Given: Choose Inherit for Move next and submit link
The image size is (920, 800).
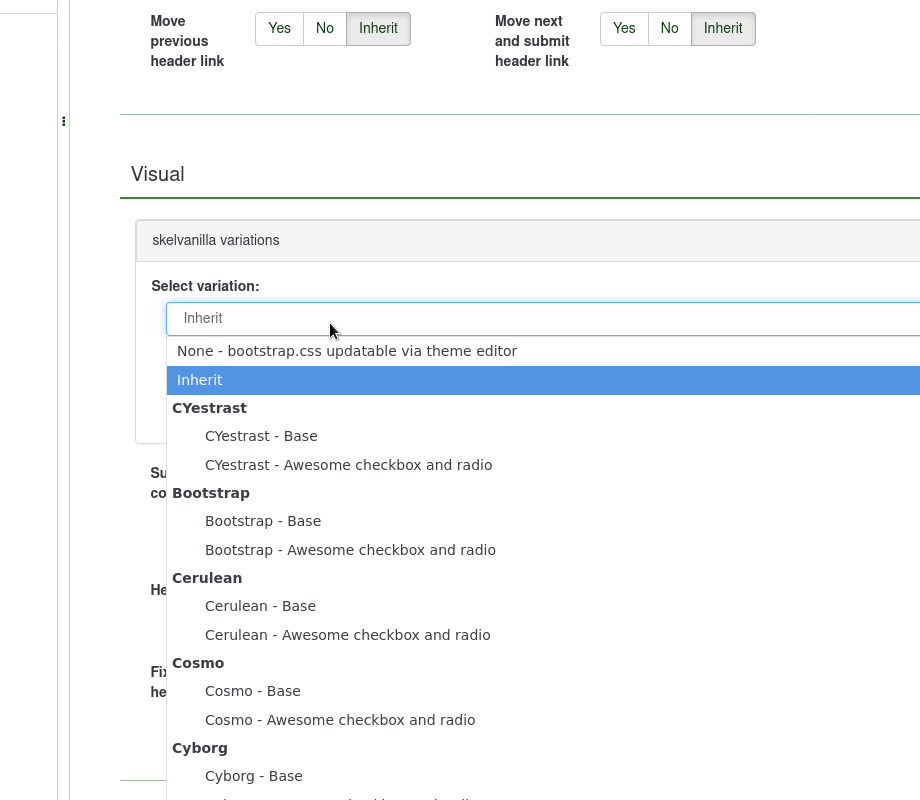Looking at the screenshot, I should [x=723, y=29].
